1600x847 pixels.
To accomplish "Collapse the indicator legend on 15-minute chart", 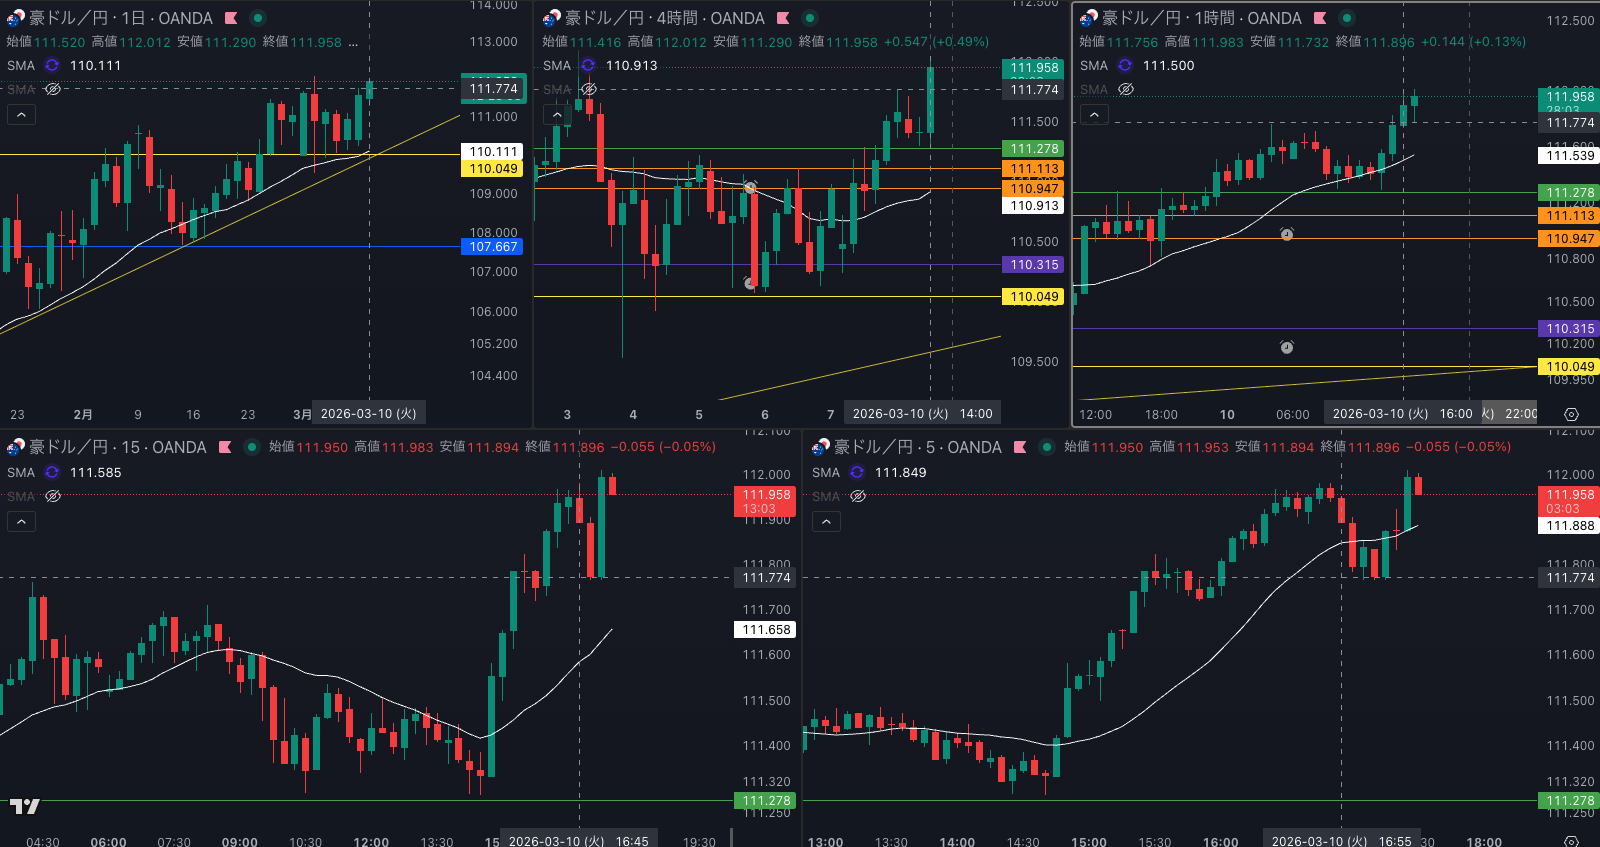I will (x=21, y=521).
